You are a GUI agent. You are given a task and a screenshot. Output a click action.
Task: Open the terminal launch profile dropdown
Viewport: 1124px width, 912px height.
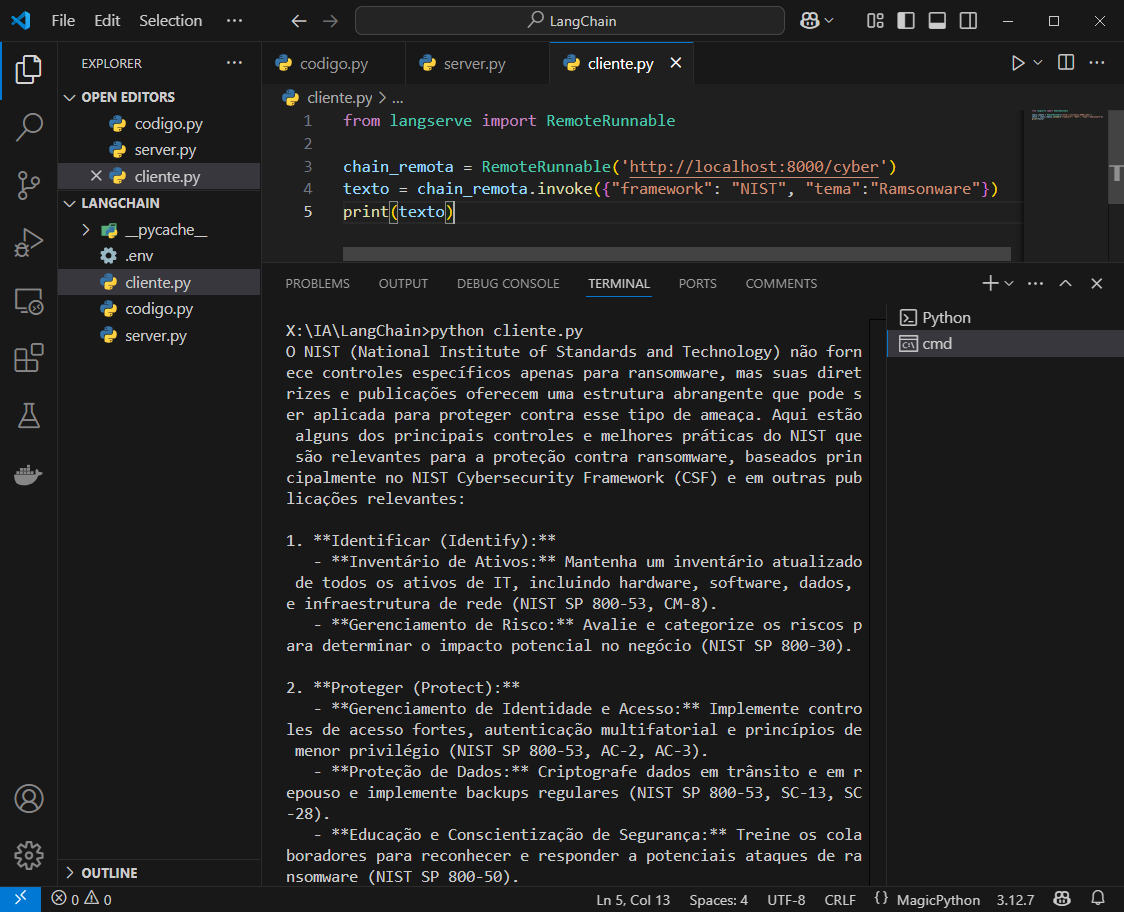tap(1009, 283)
